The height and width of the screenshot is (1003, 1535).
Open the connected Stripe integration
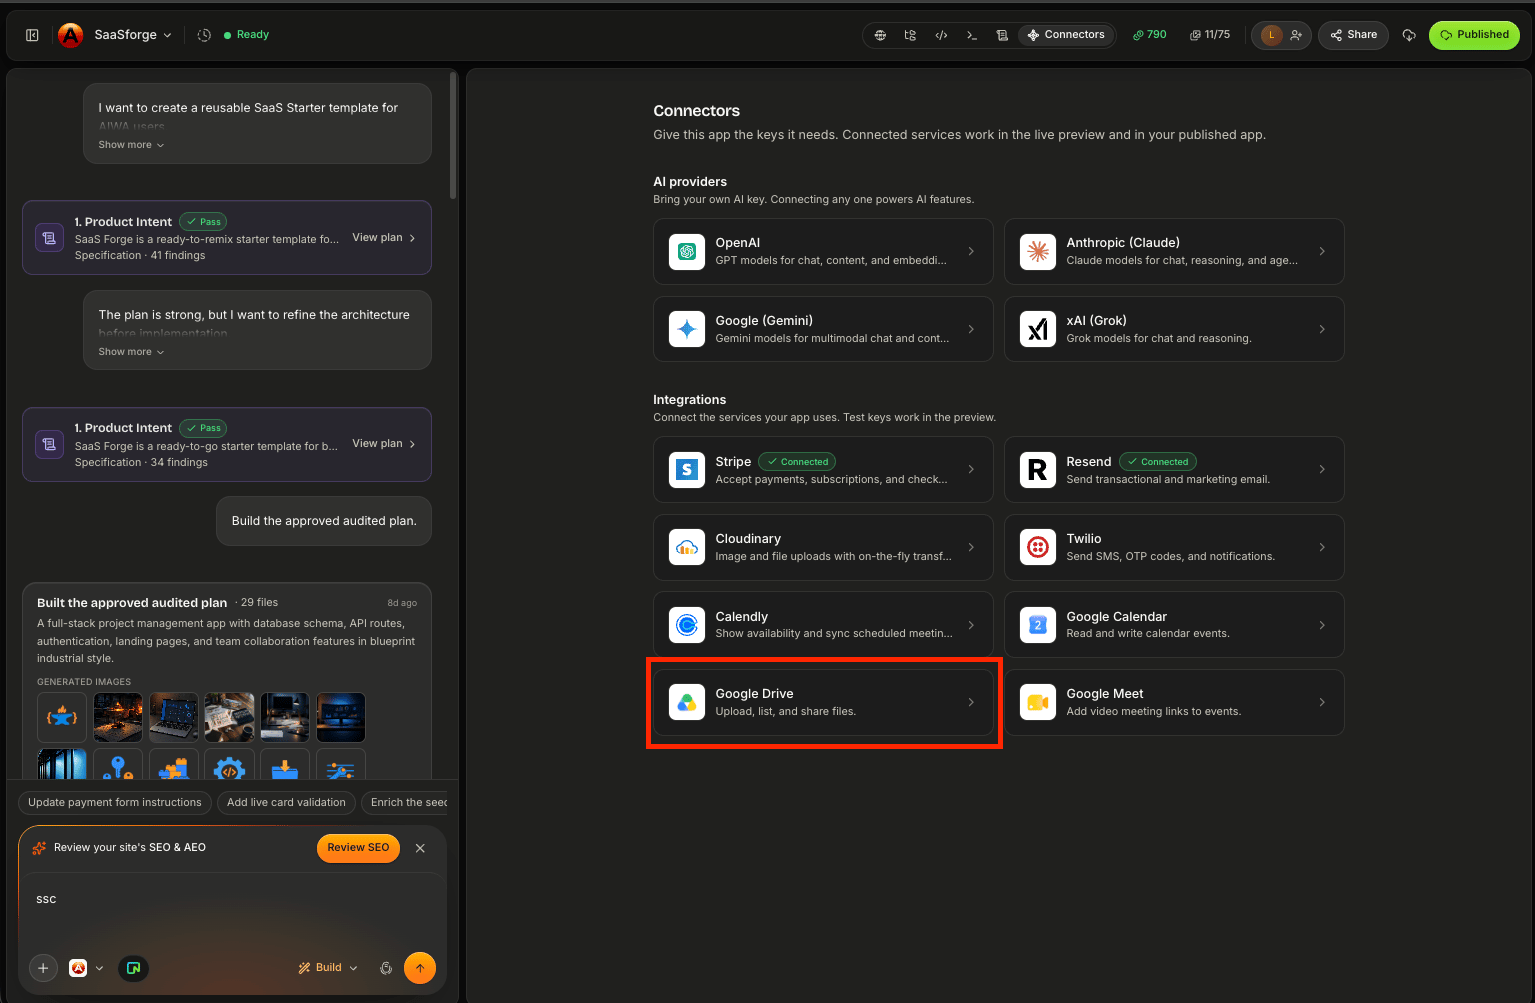[x=823, y=470]
